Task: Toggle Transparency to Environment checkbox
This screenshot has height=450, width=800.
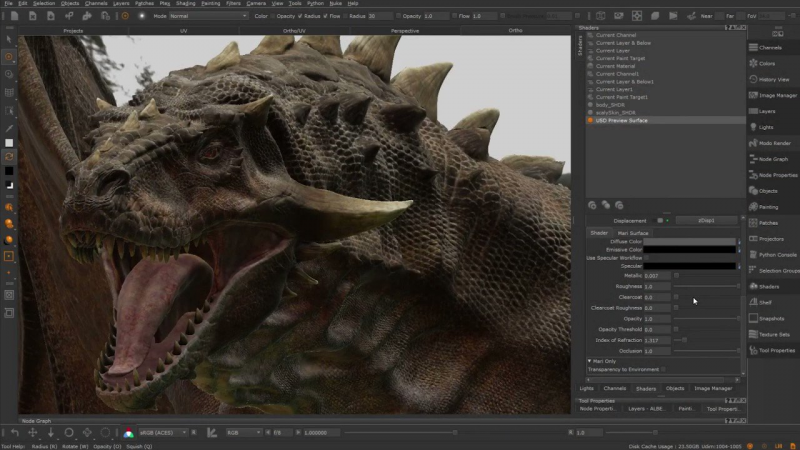Action: [663, 369]
